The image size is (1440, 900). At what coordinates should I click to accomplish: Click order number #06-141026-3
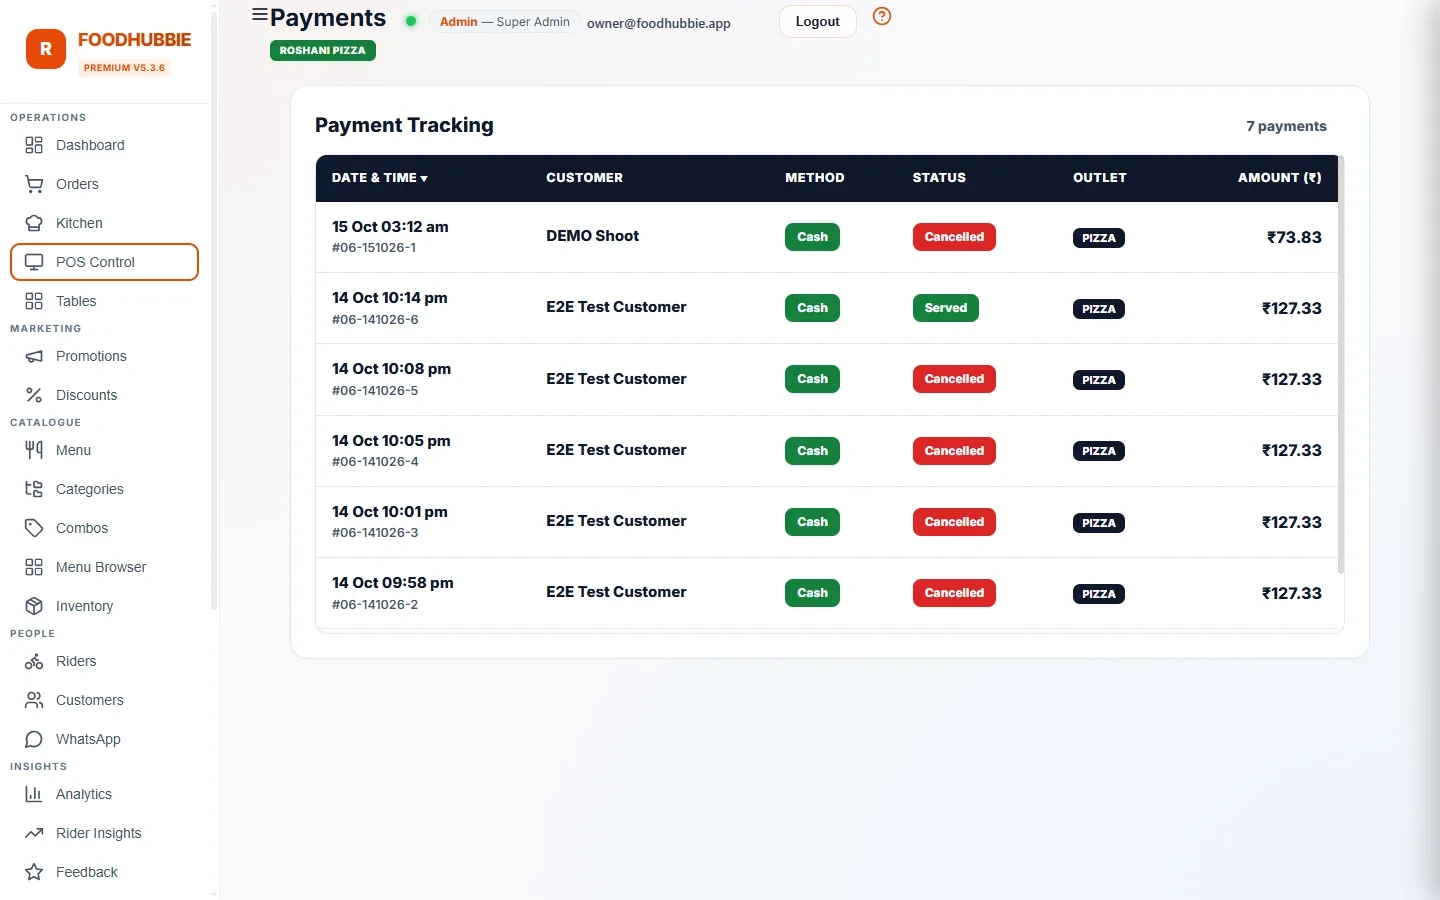[x=375, y=533]
